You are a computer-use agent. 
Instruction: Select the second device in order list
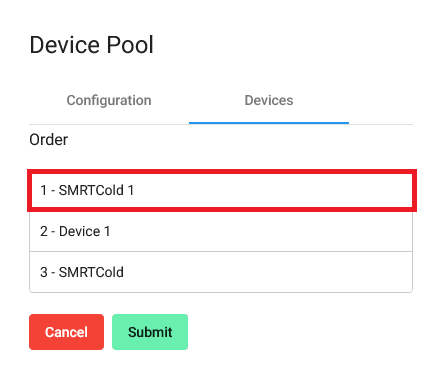coord(221,231)
